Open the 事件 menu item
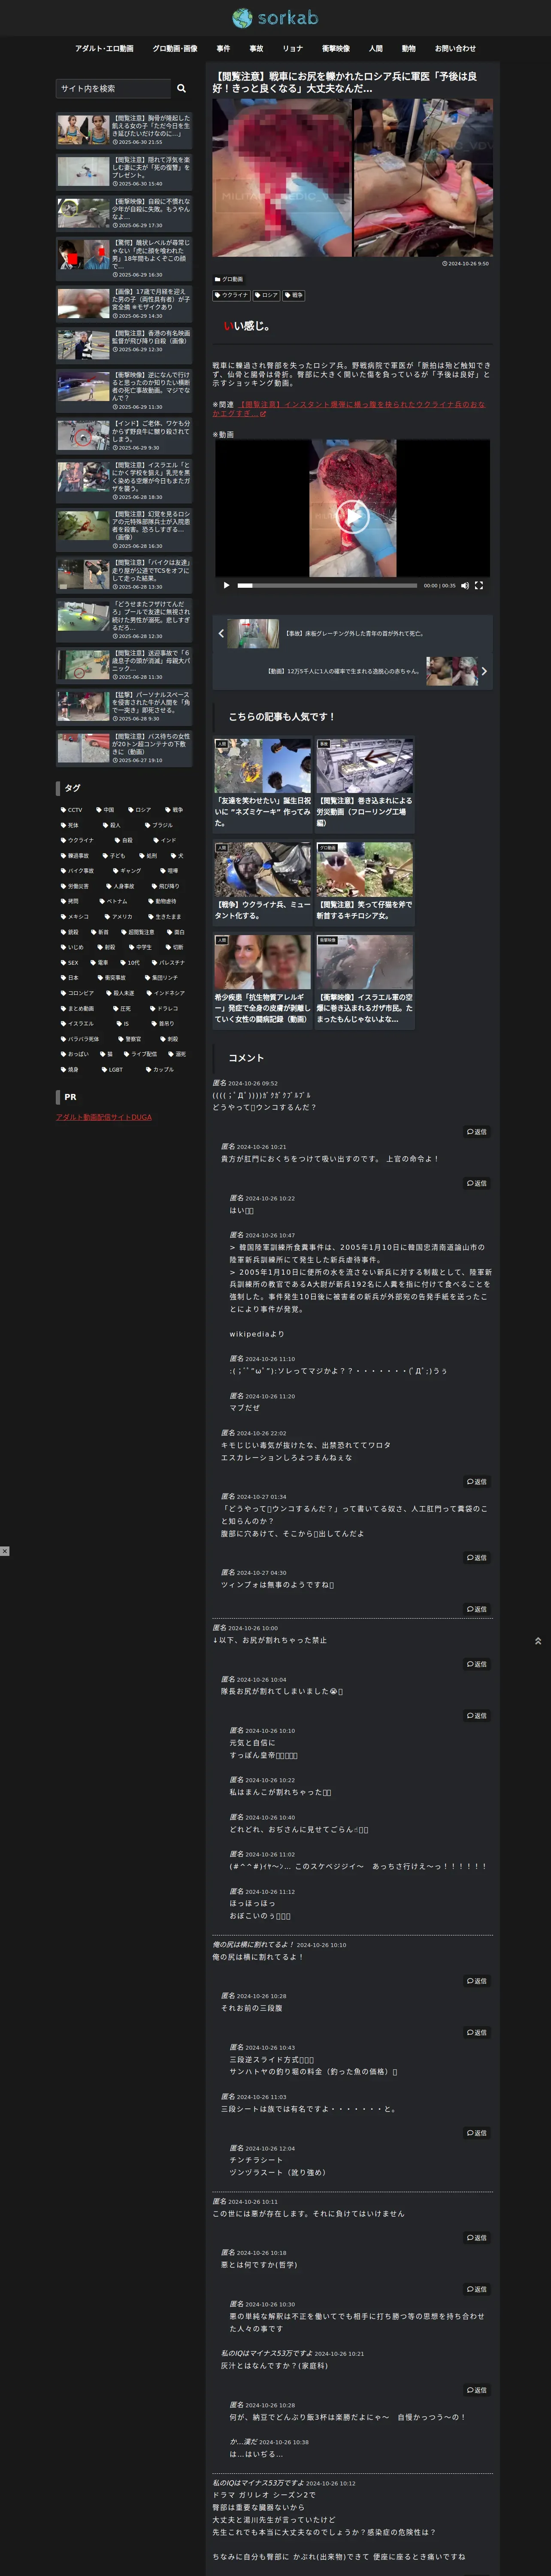This screenshot has height=2576, width=551. [x=223, y=48]
